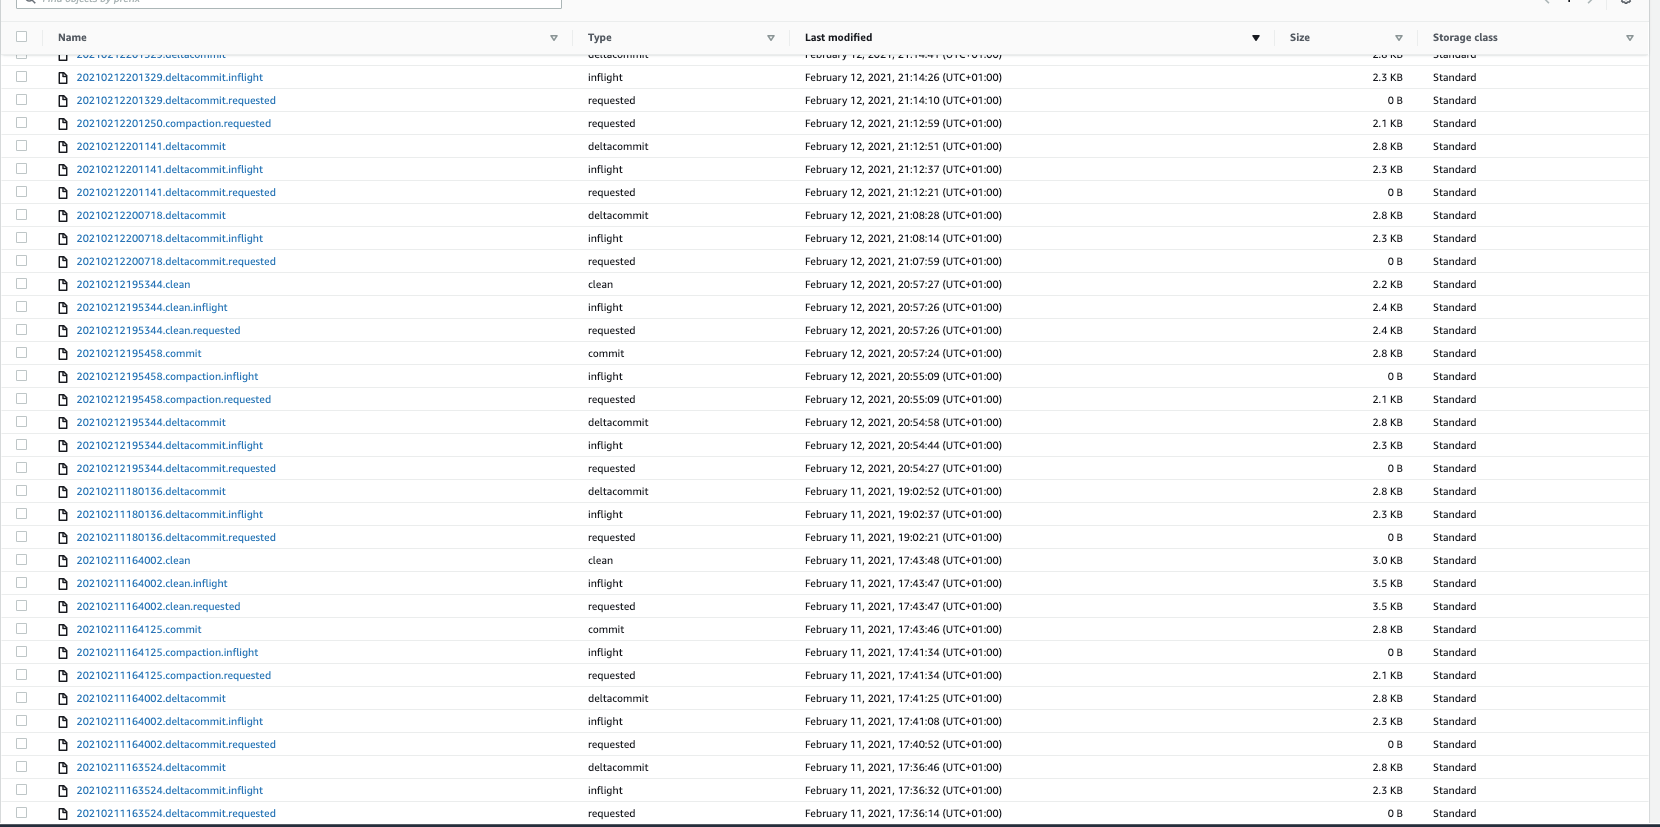This screenshot has width=1660, height=827.
Task: Open 20210212195344.deltacommit.inflight object link
Action: (x=170, y=446)
